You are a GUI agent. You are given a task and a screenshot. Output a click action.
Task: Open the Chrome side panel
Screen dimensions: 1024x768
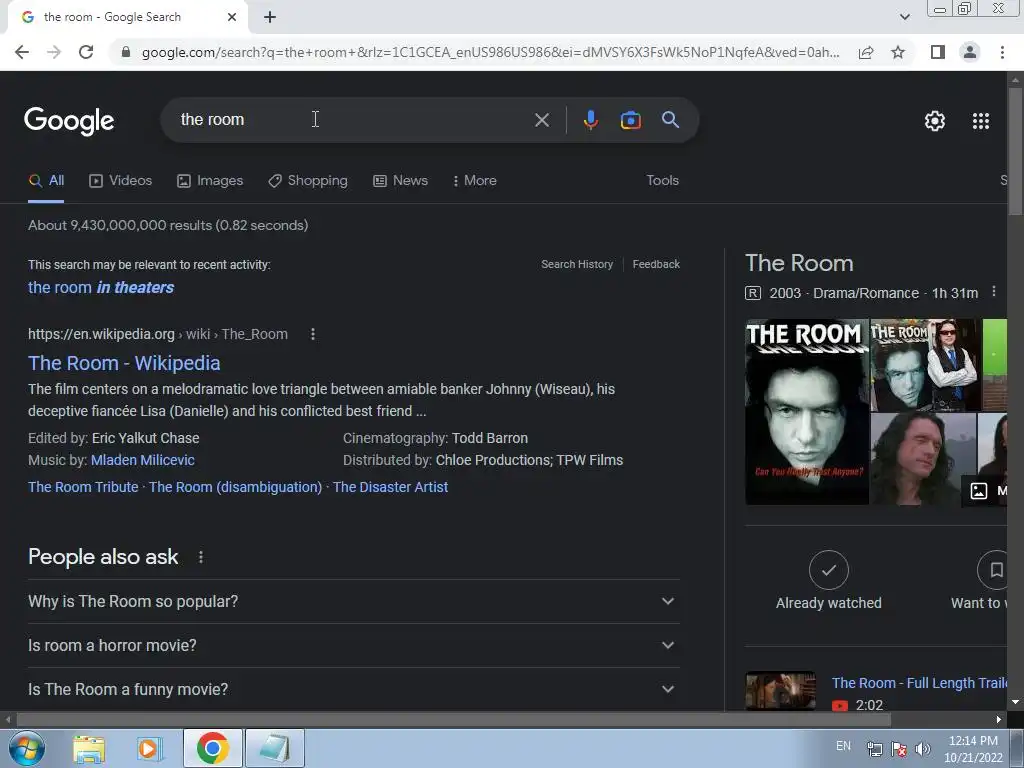[x=938, y=52]
